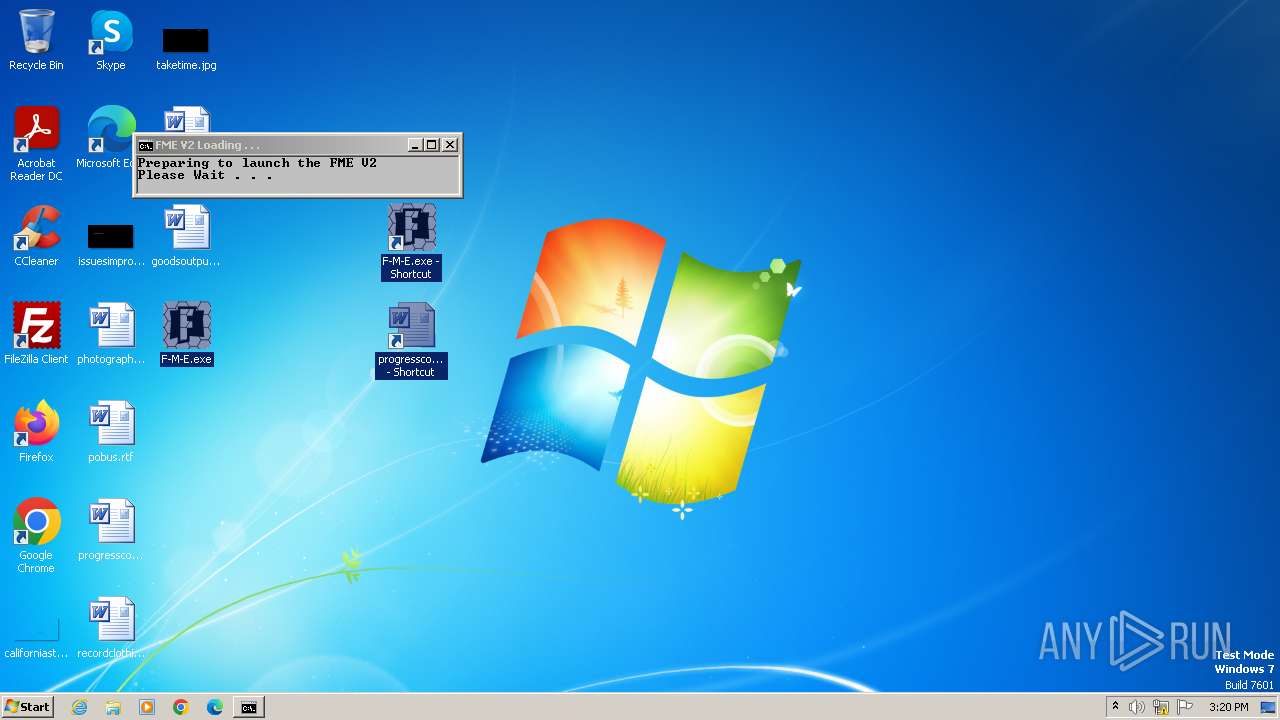
Task: Maximize the FME V2 Loading window
Action: click(x=432, y=145)
